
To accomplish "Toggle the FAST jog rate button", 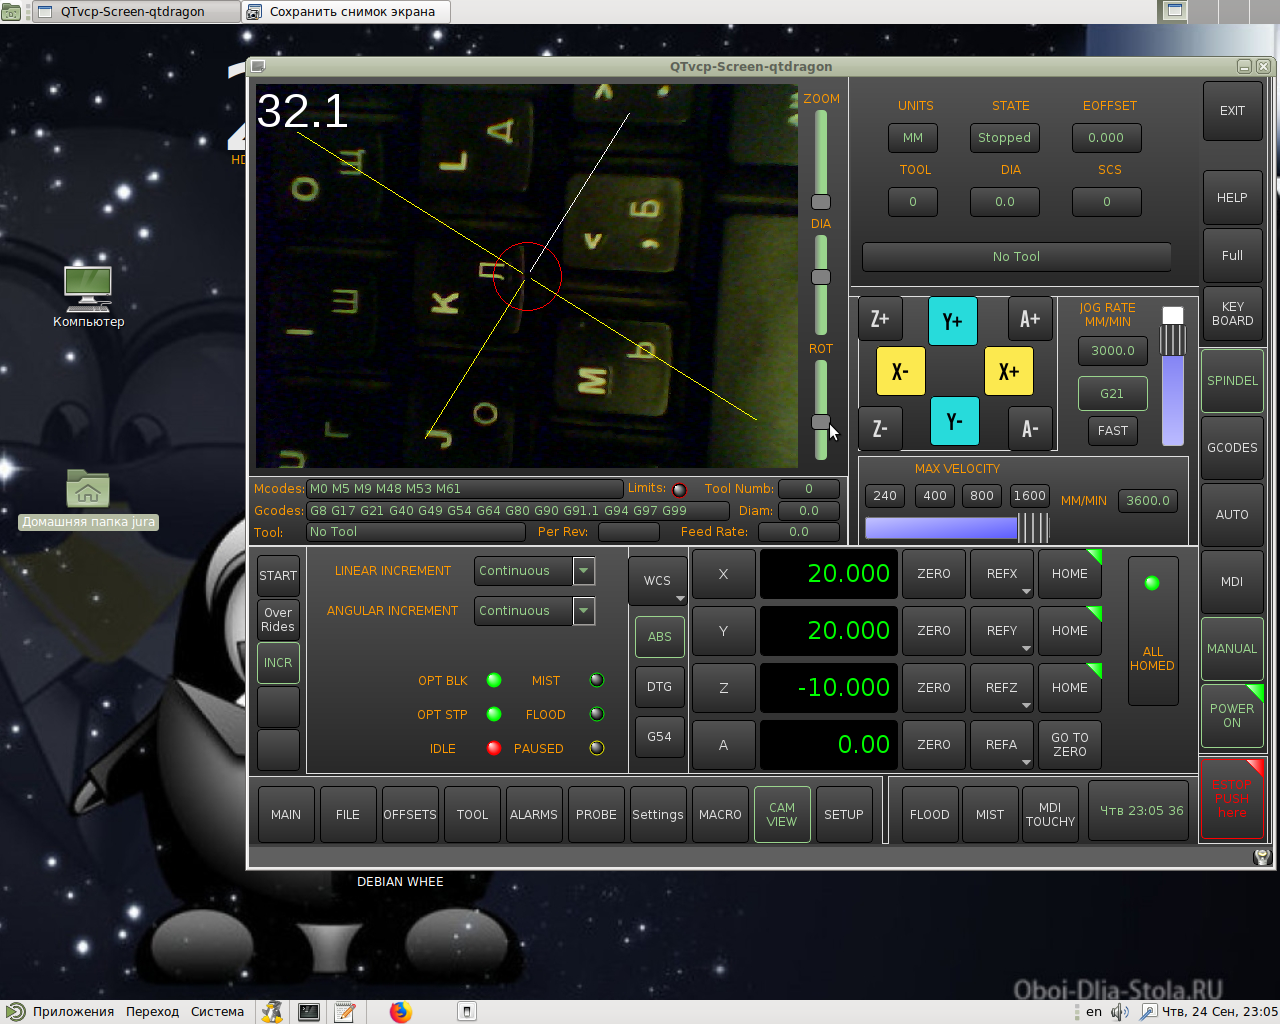I will [x=1113, y=431].
